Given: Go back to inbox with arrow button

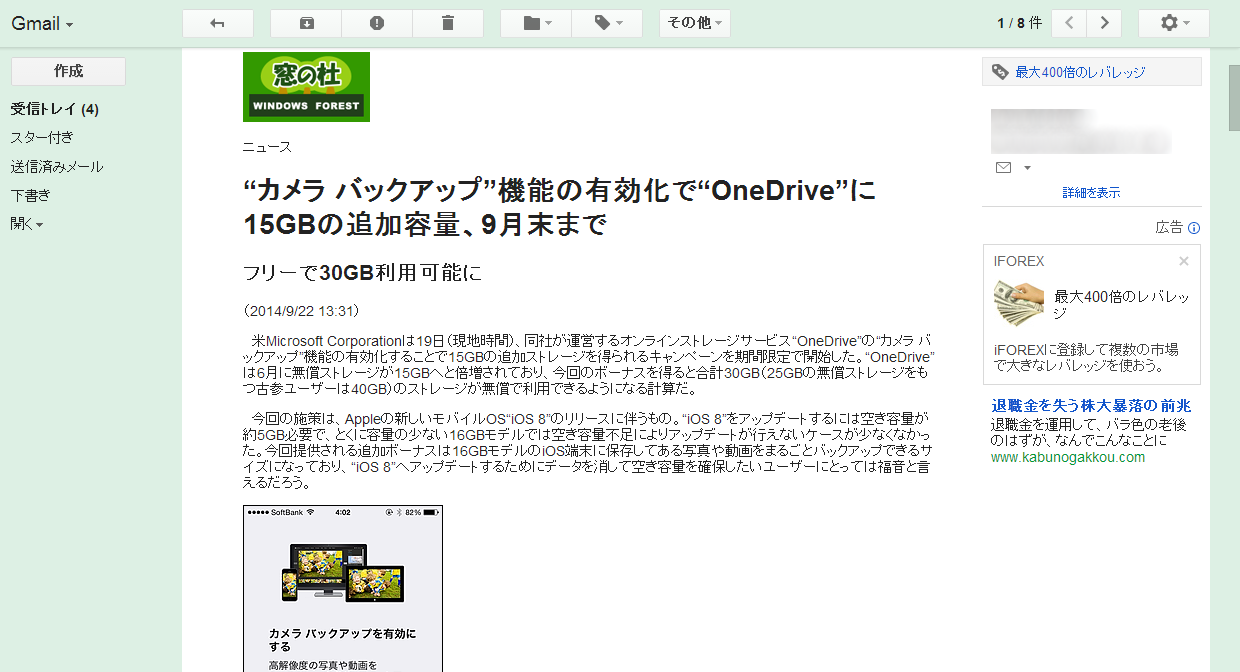Looking at the screenshot, I should 218,23.
